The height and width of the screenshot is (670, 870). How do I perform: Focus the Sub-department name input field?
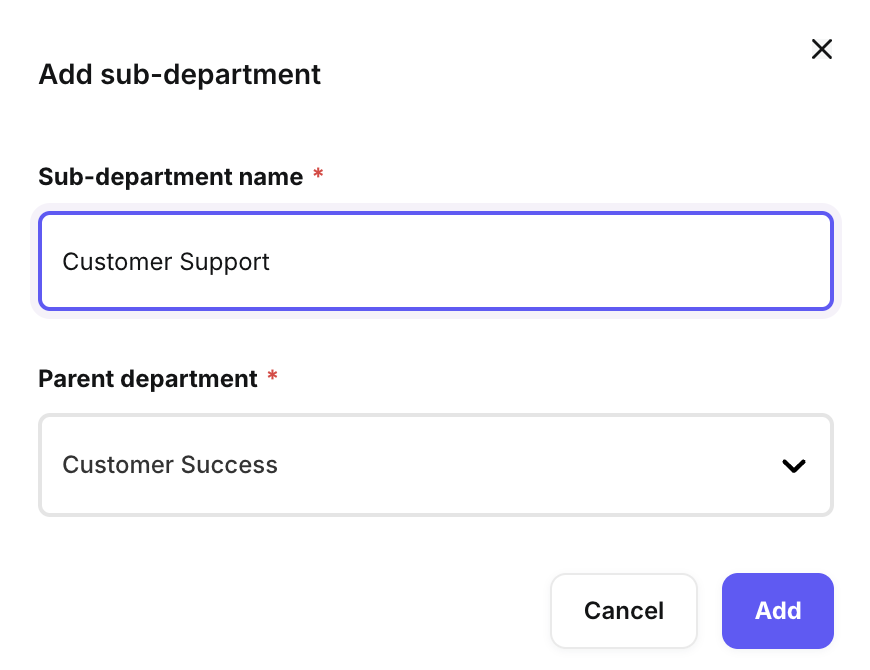click(435, 262)
